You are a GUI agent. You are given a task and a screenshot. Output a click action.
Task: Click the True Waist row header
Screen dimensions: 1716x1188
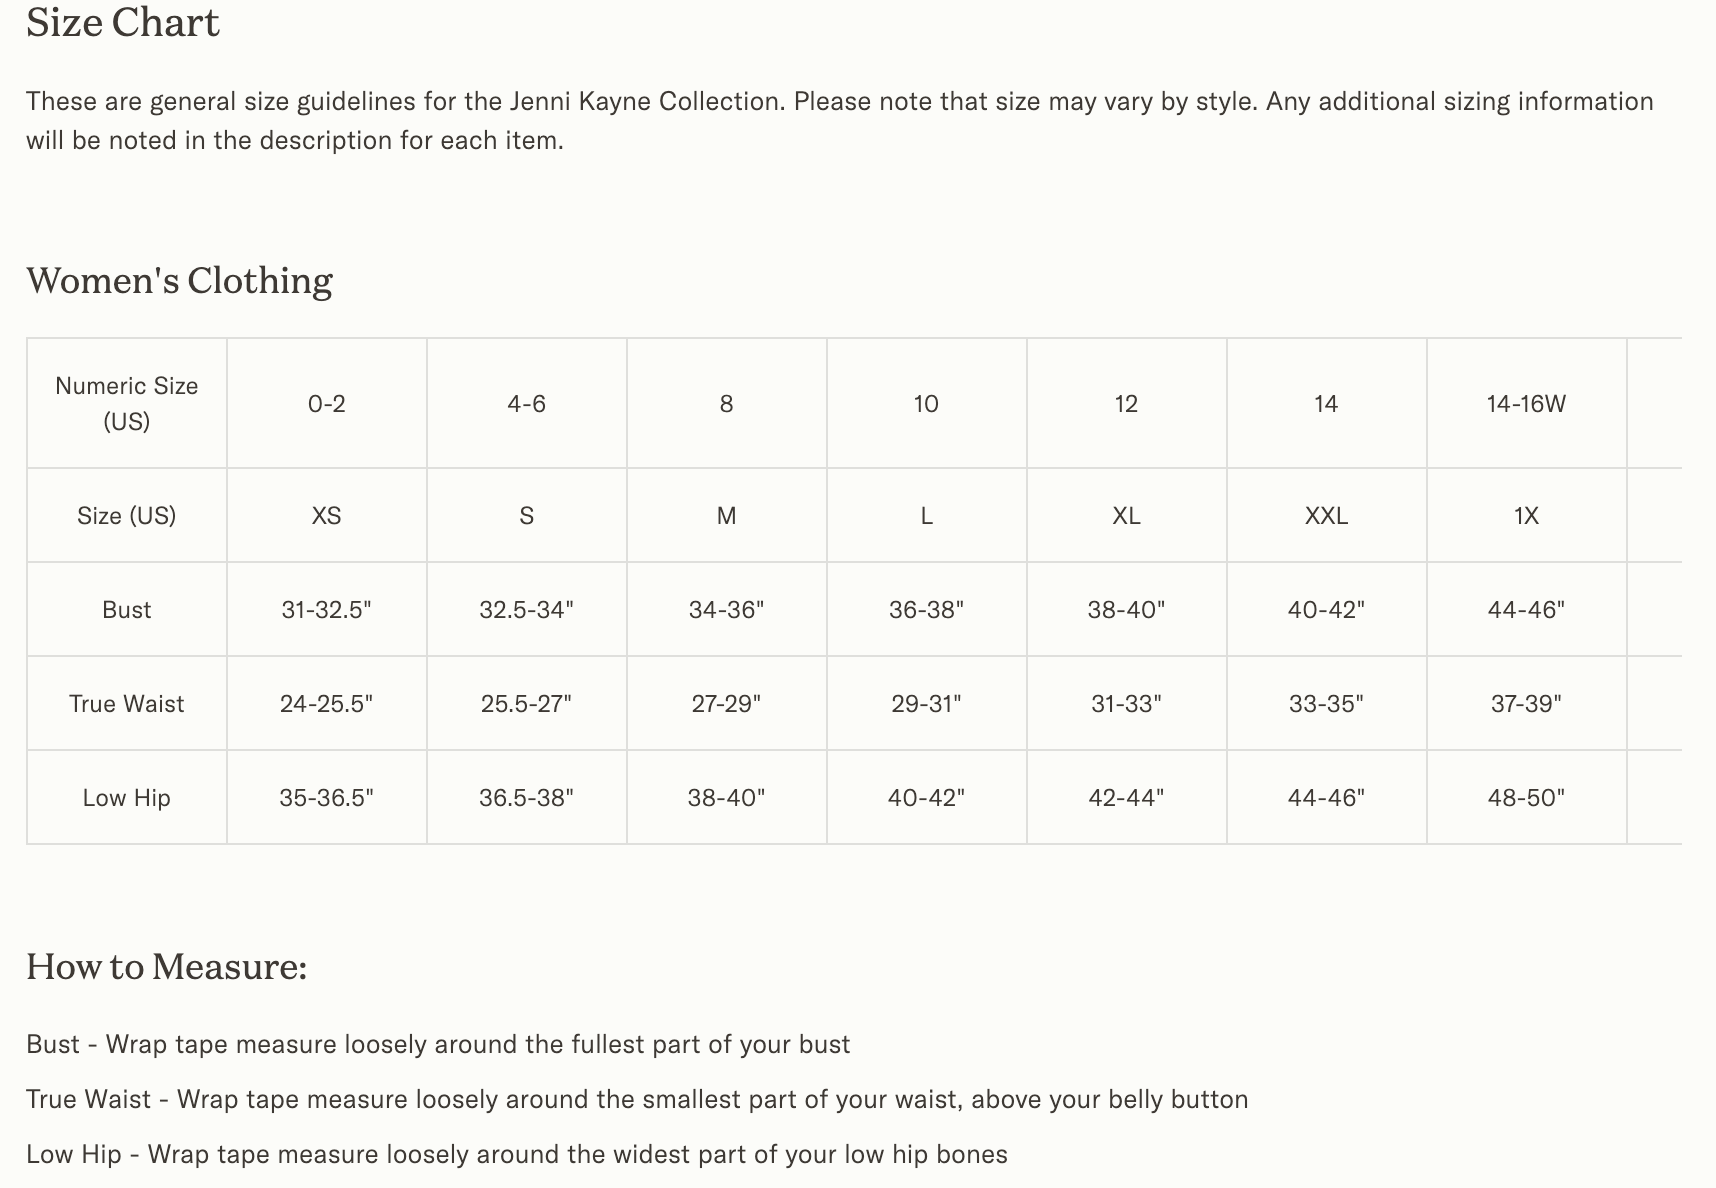point(127,704)
